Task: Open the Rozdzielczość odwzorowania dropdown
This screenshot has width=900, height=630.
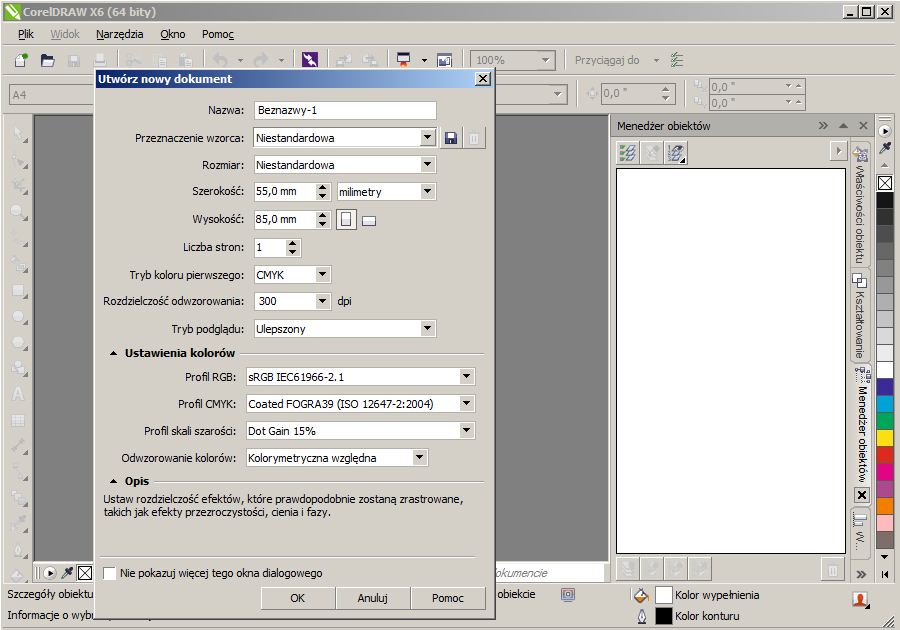Action: (x=323, y=301)
